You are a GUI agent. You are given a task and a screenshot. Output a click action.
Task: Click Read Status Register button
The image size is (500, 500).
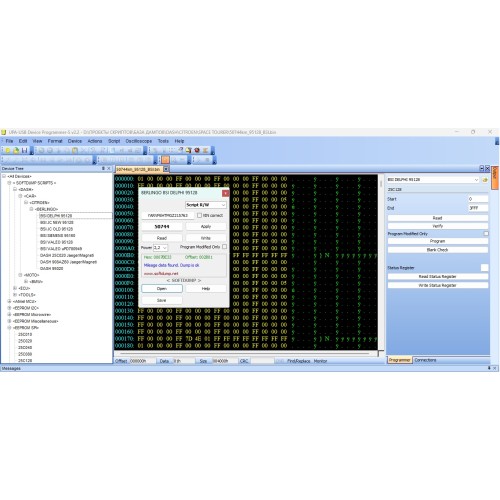(x=437, y=277)
